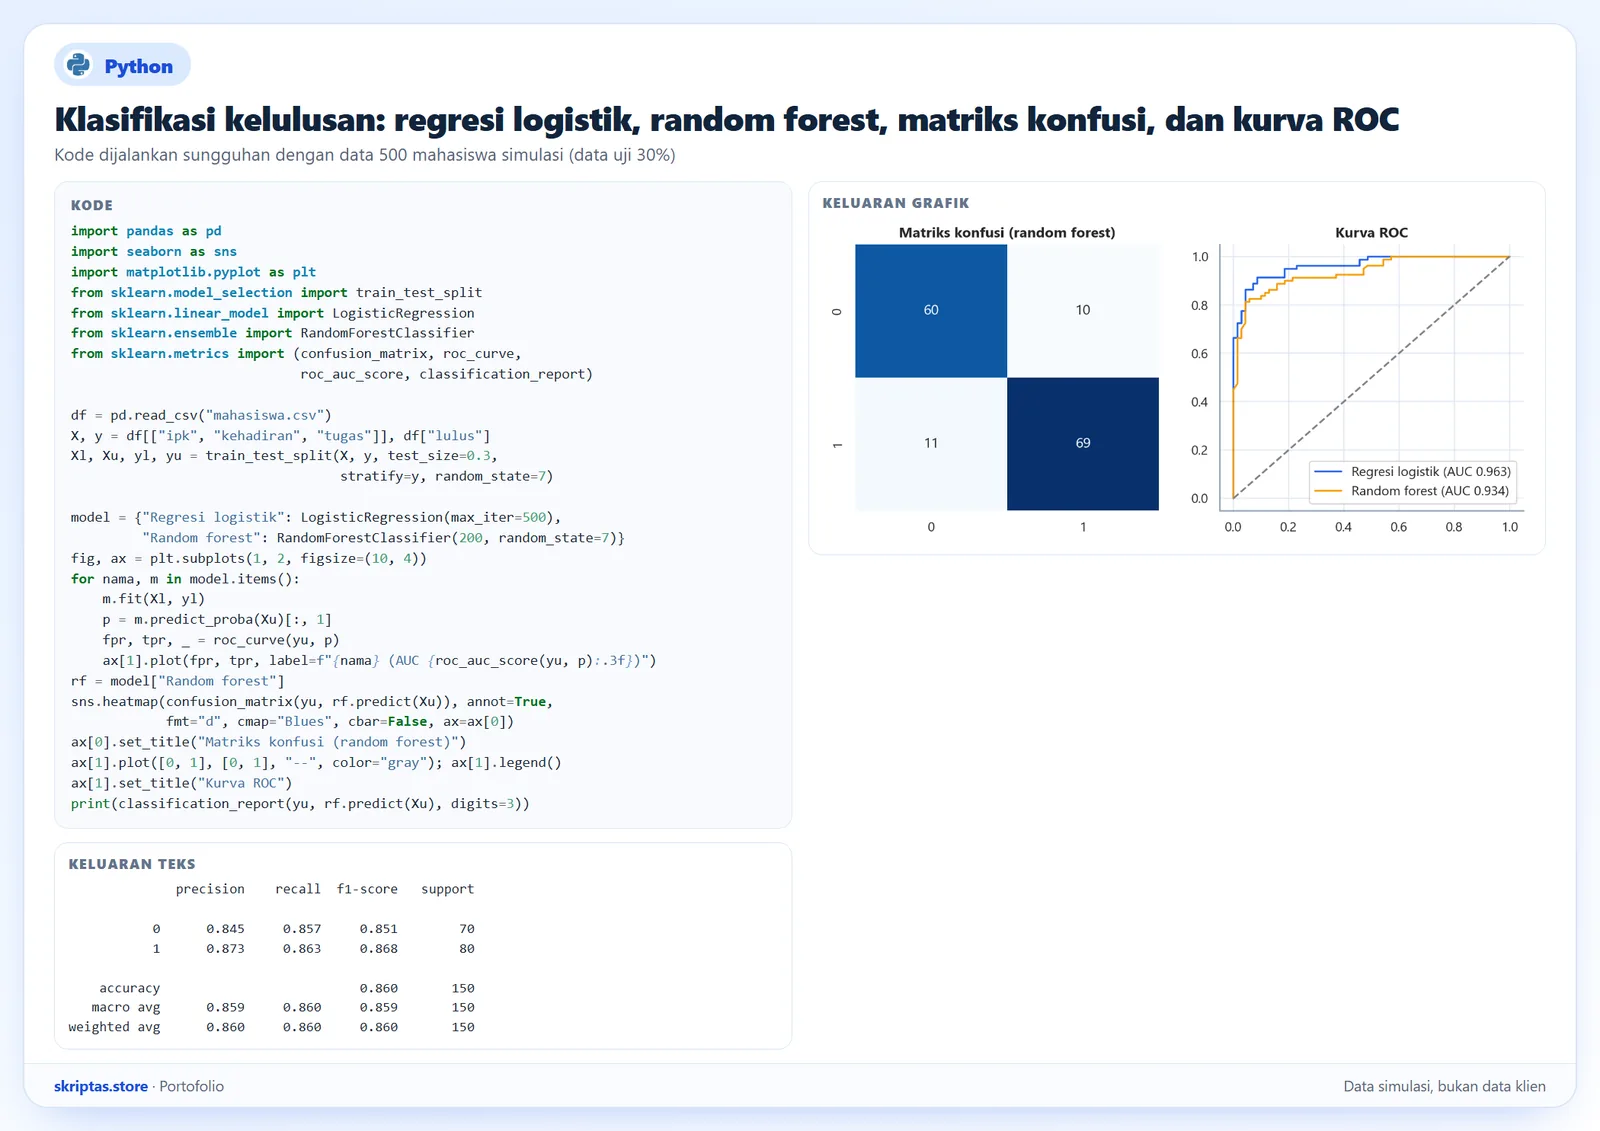Click the Portofolio footer text
Image resolution: width=1600 pixels, height=1131 pixels.
coord(192,1086)
